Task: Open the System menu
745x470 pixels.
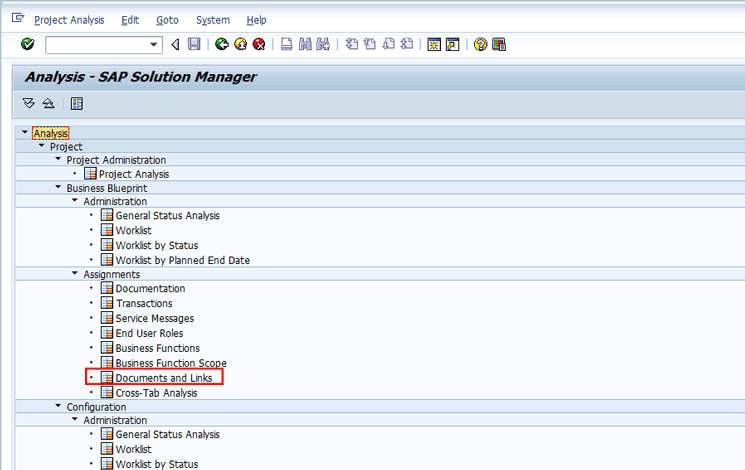Action: [x=213, y=20]
